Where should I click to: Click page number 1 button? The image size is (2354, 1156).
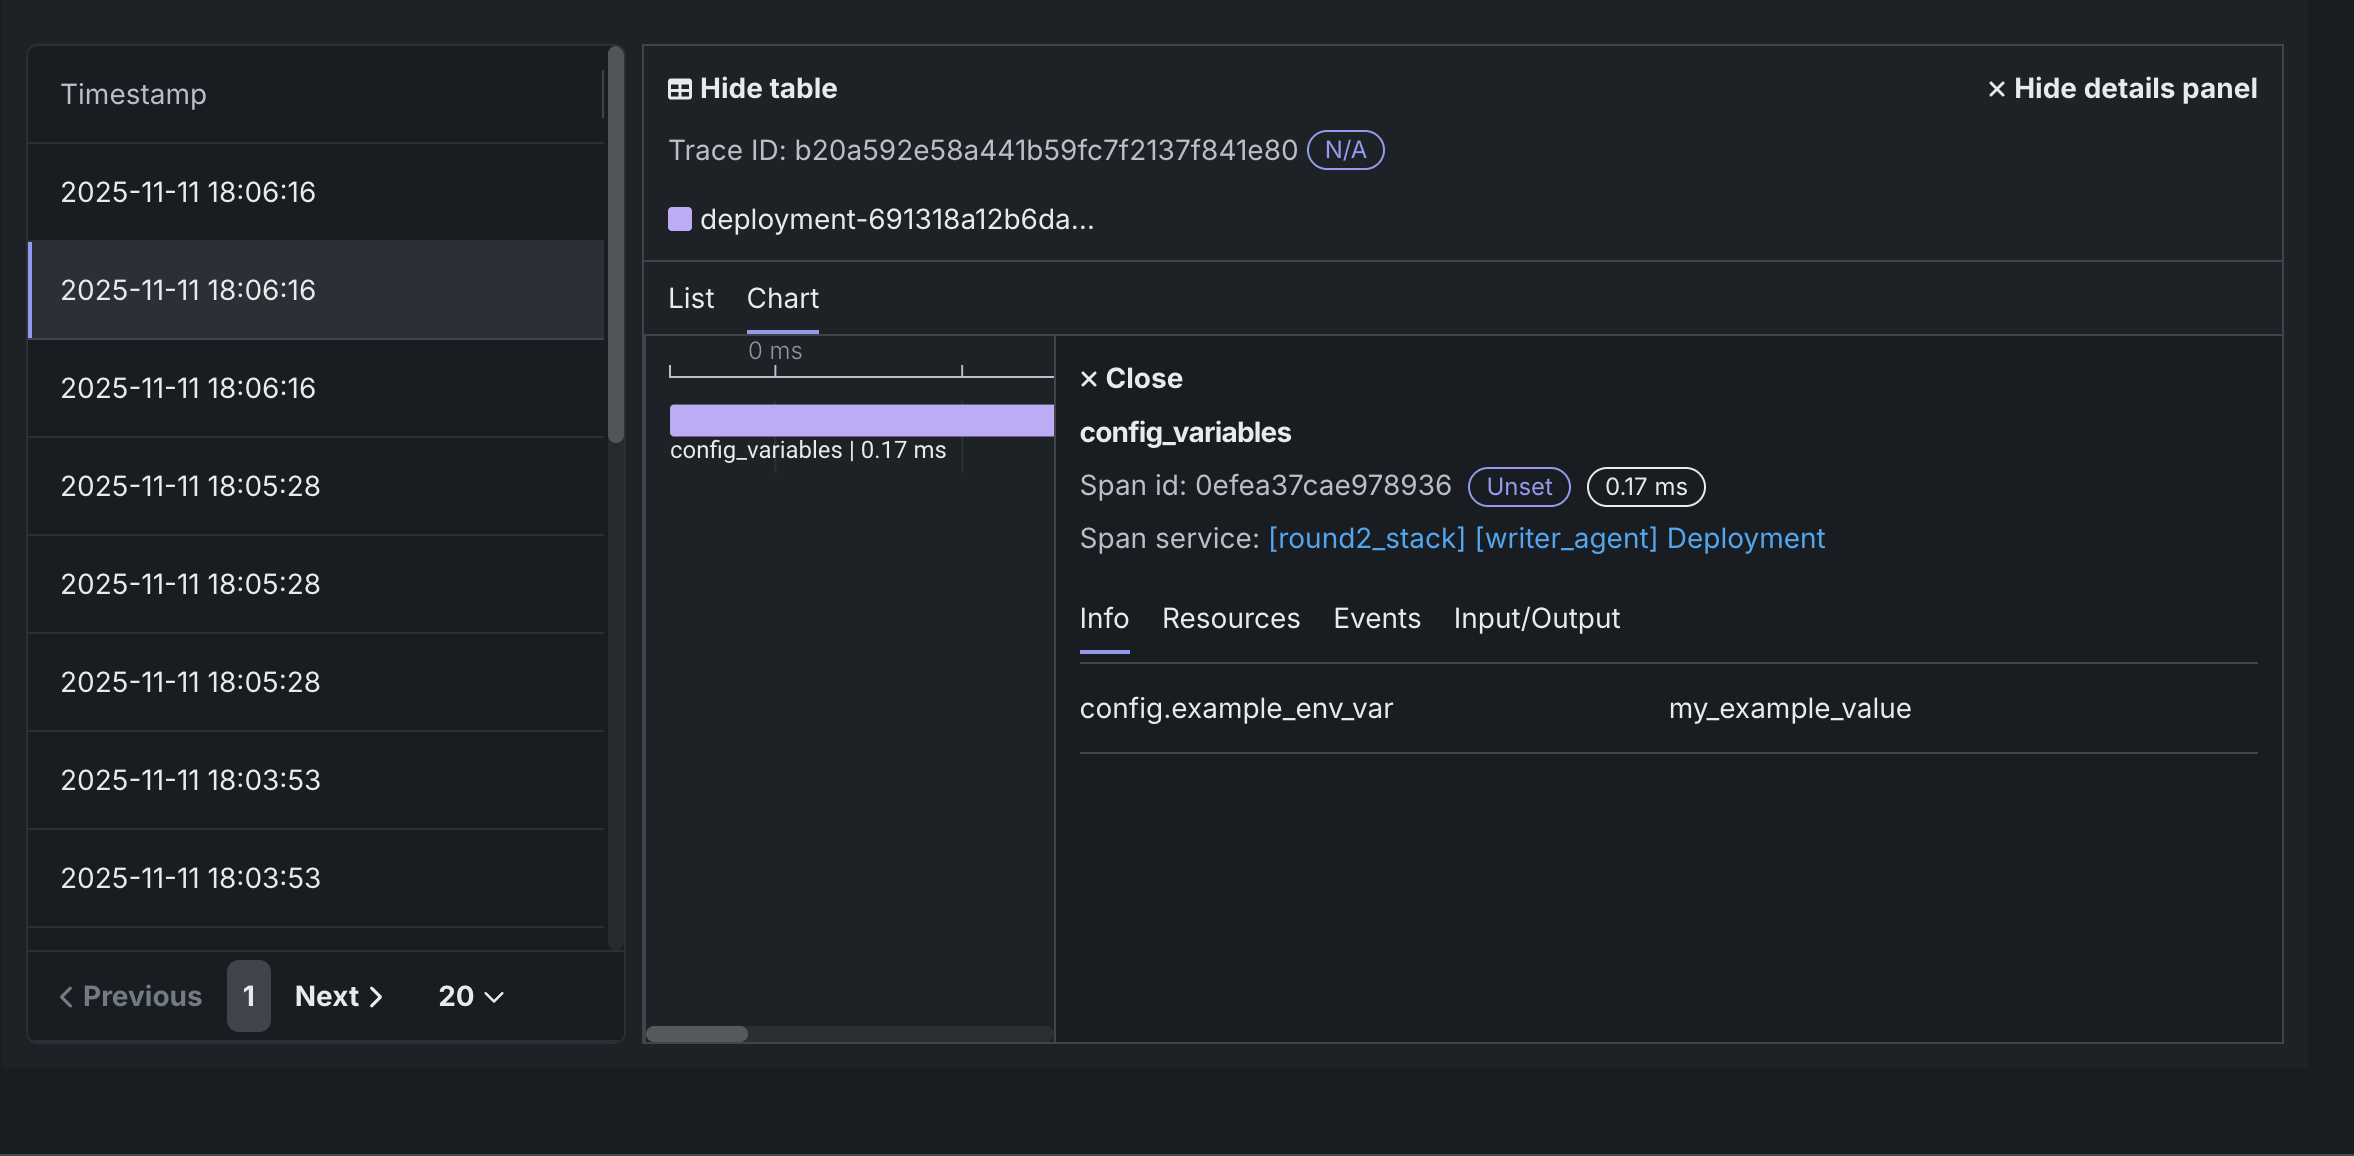click(x=248, y=996)
